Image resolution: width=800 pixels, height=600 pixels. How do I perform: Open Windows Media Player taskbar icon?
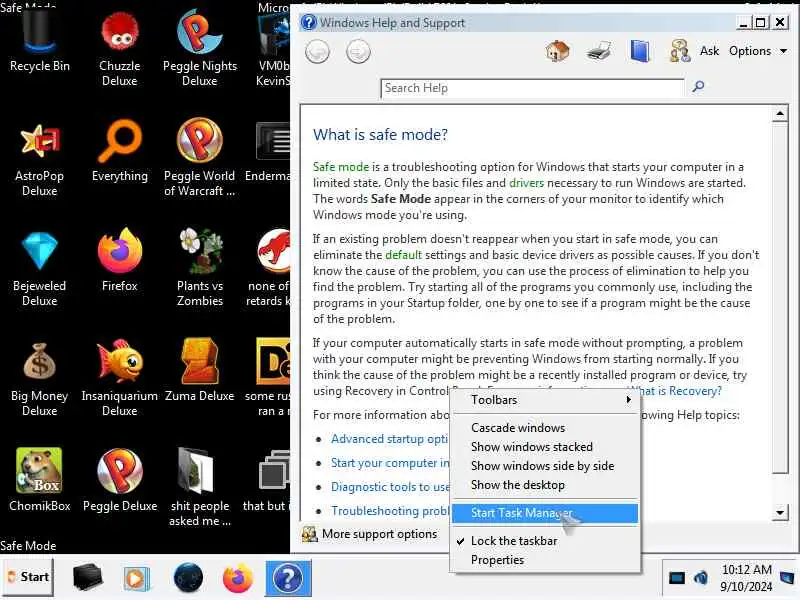coord(136,579)
